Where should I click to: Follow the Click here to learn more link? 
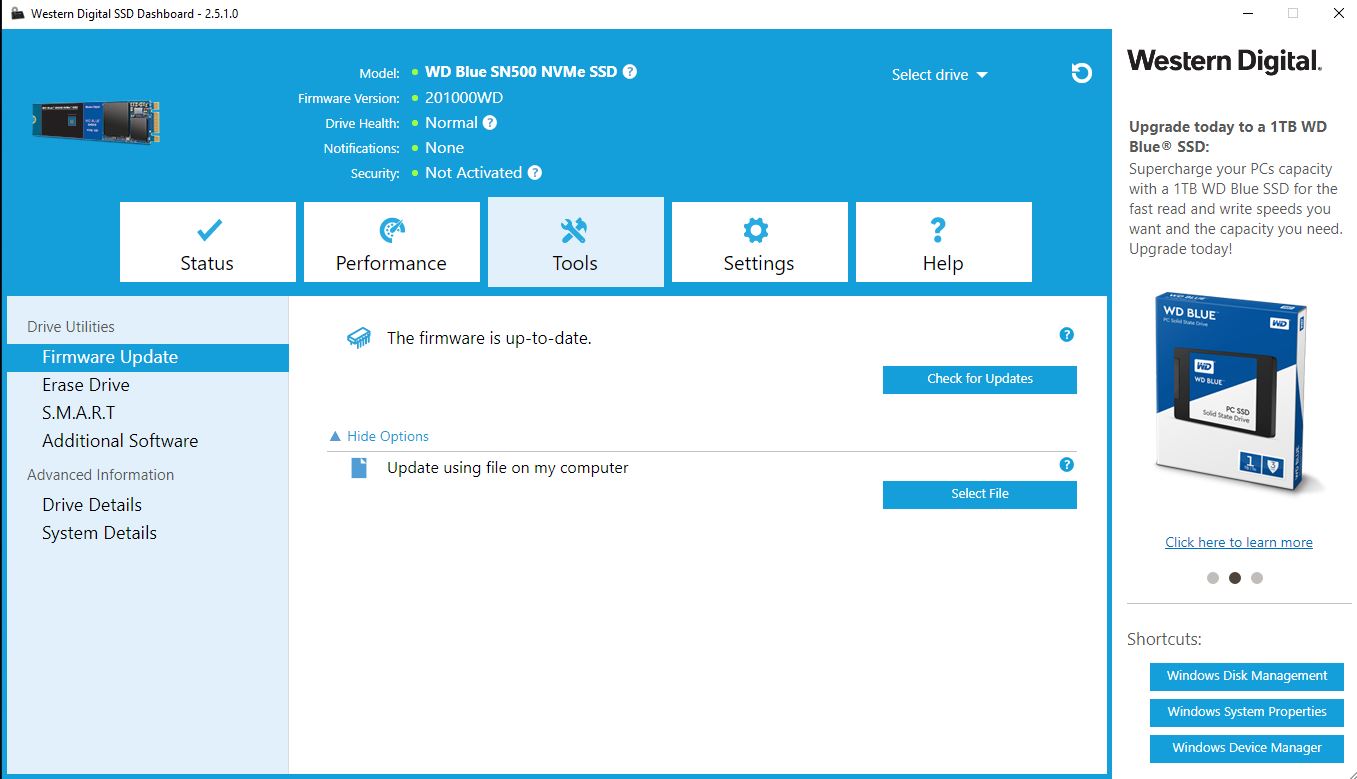click(1239, 542)
